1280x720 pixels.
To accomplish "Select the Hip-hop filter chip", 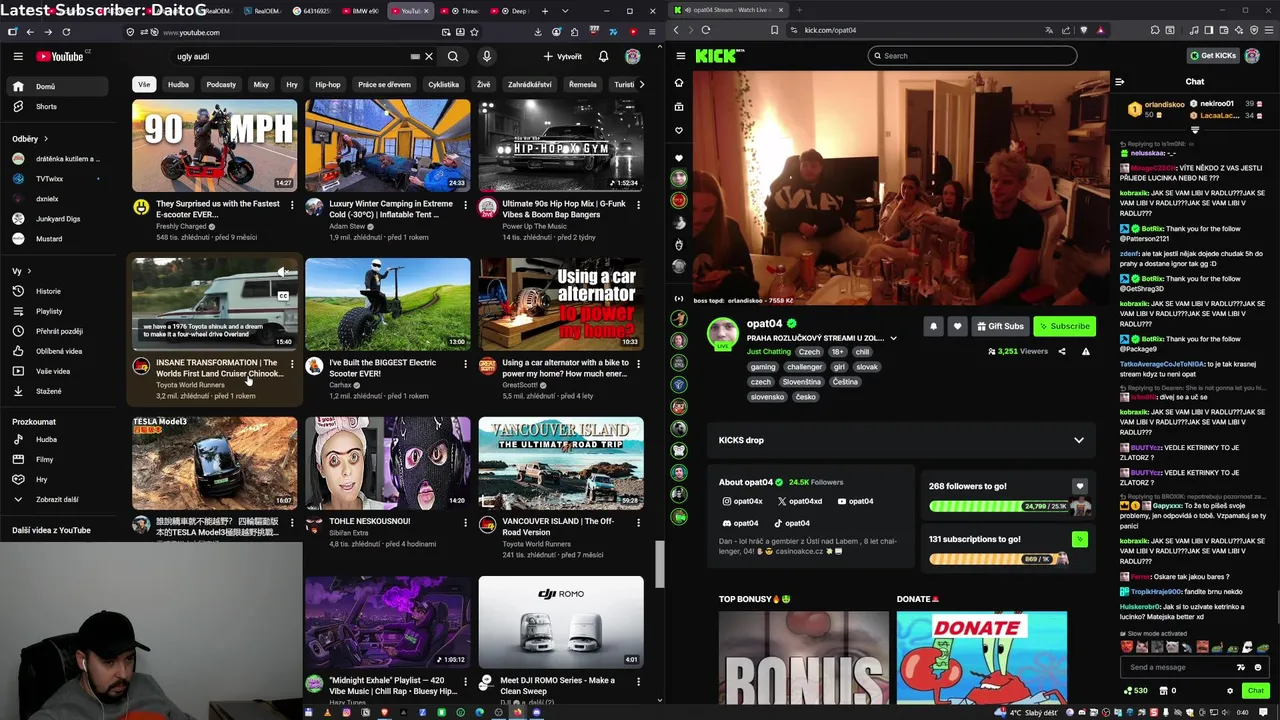I will pyautogui.click(x=328, y=84).
